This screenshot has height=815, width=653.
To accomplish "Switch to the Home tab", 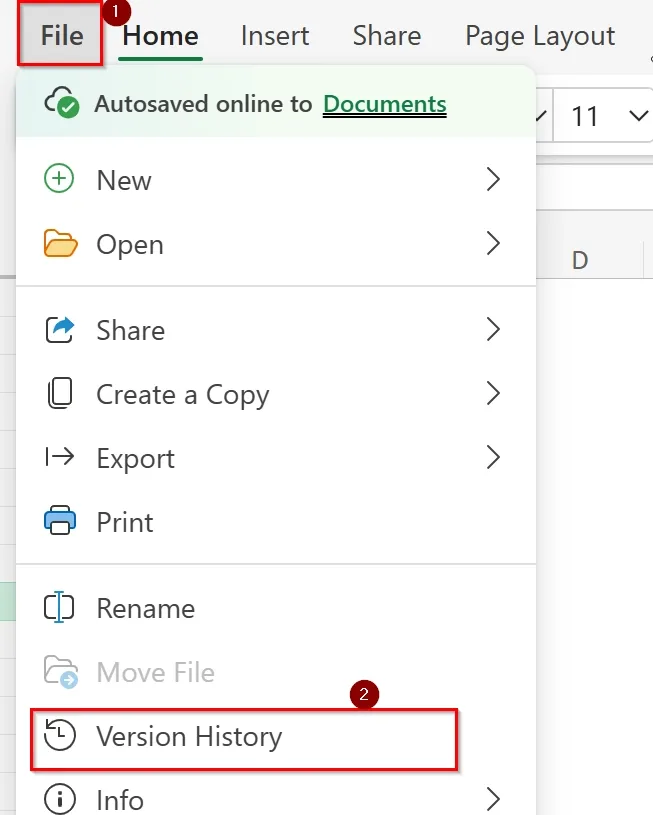I will [160, 36].
